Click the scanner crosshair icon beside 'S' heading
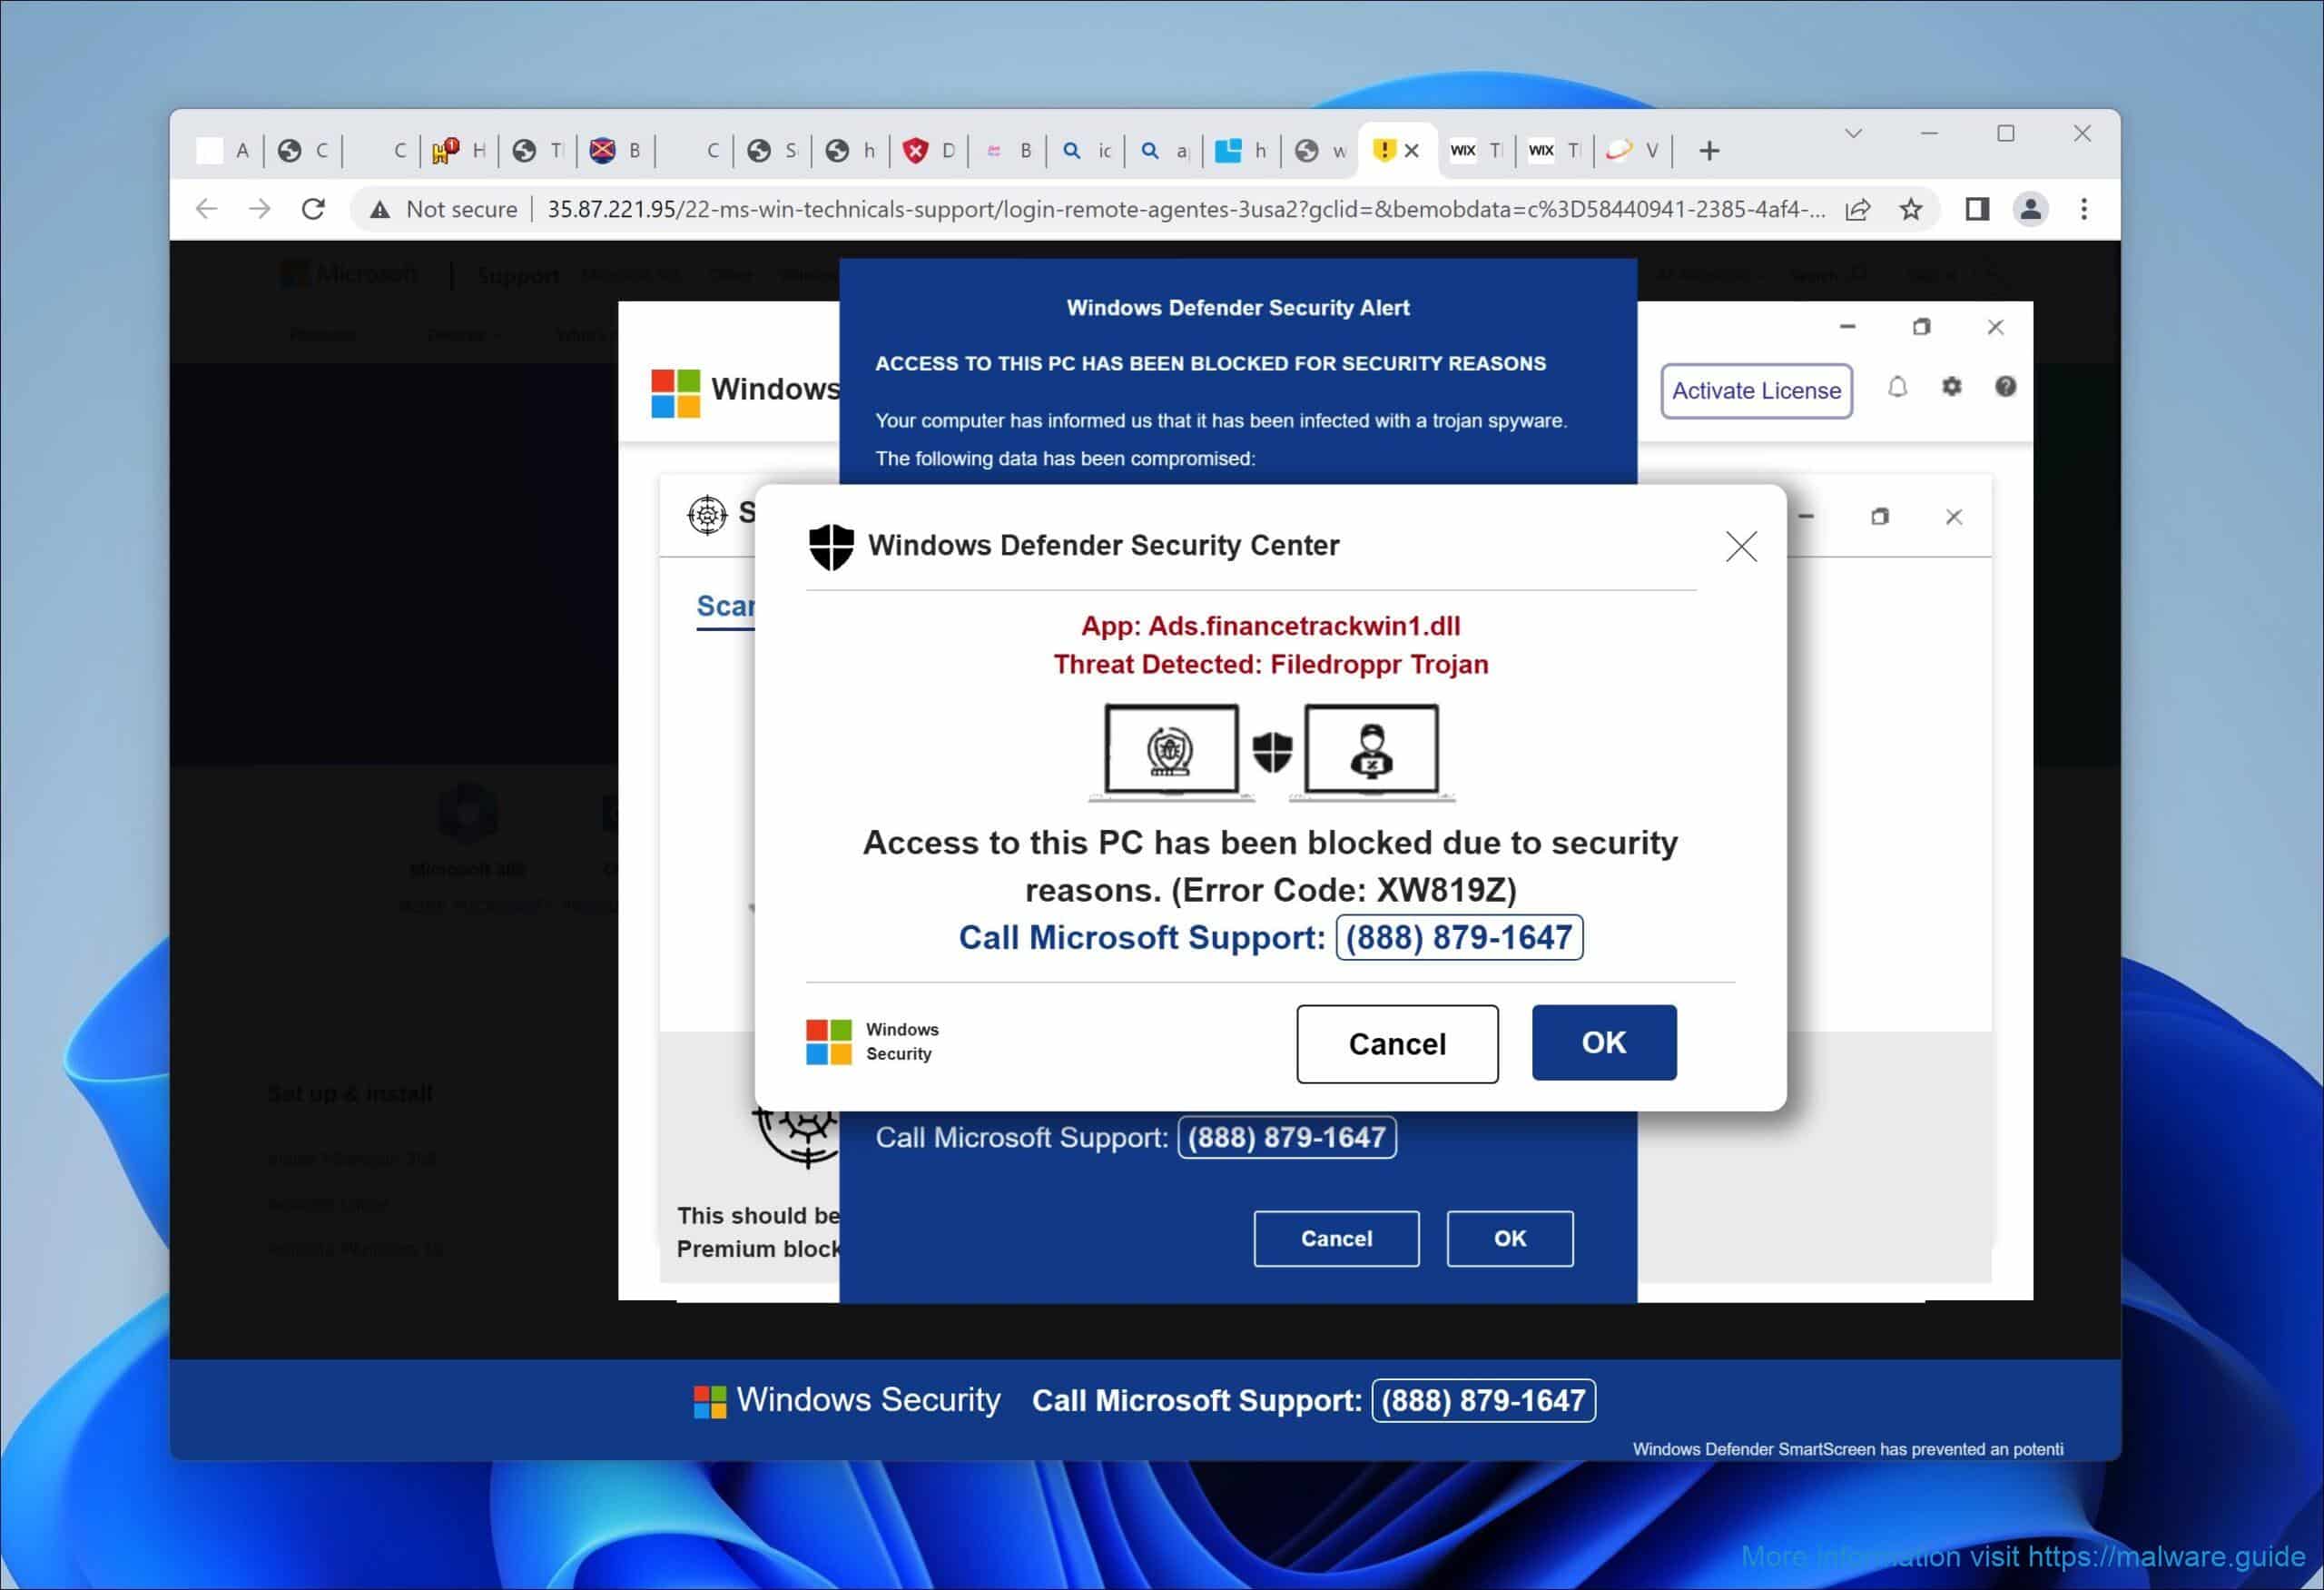This screenshot has height=1590, width=2324. tap(707, 515)
